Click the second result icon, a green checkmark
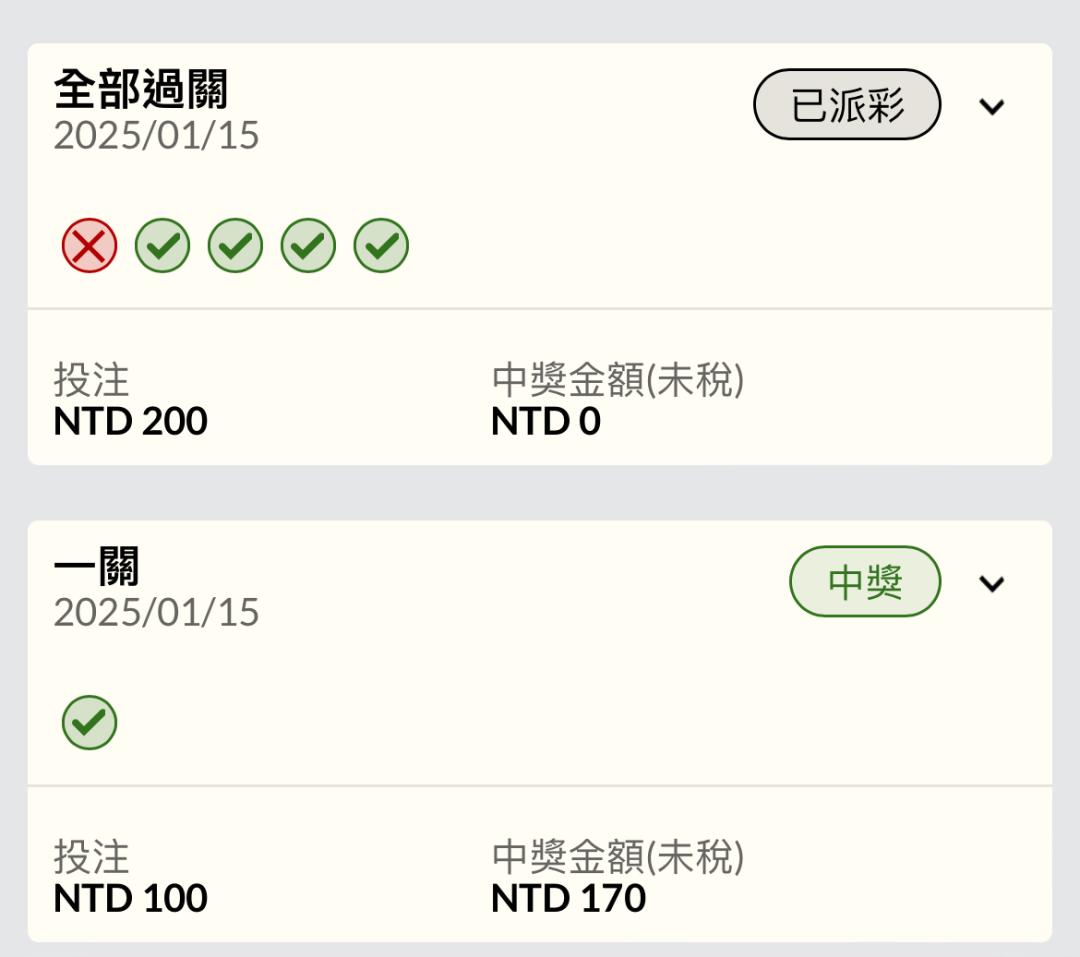The width and height of the screenshot is (1080, 957). click(x=163, y=245)
